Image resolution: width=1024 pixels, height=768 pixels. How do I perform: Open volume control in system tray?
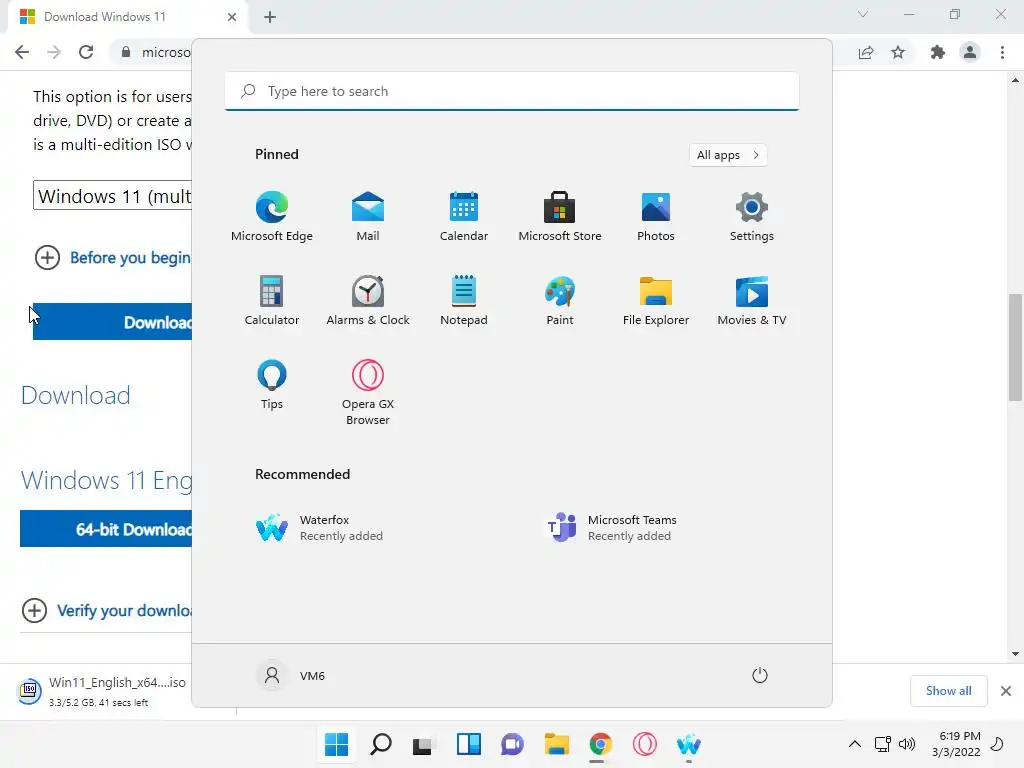coord(906,744)
